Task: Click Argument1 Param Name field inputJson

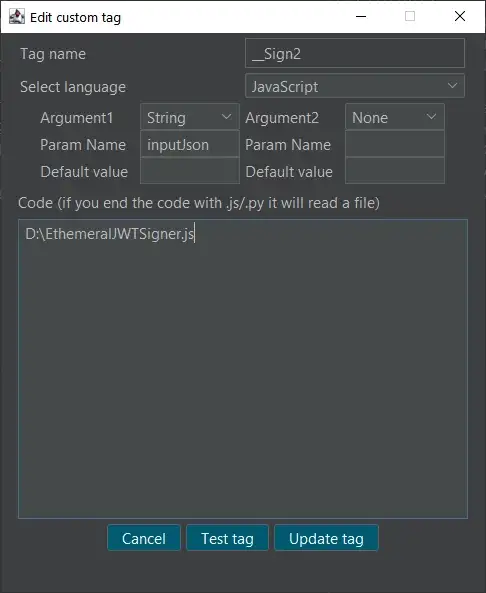Action: [190, 144]
